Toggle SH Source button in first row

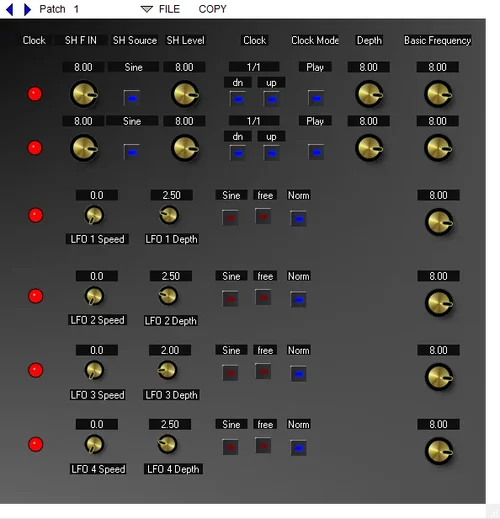tap(132, 98)
